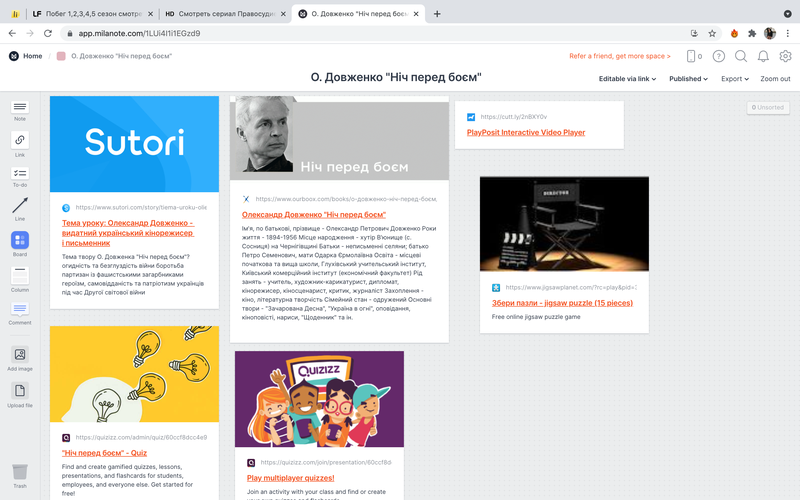
Task: Open the notifications bell icon
Action: pyautogui.click(x=763, y=56)
